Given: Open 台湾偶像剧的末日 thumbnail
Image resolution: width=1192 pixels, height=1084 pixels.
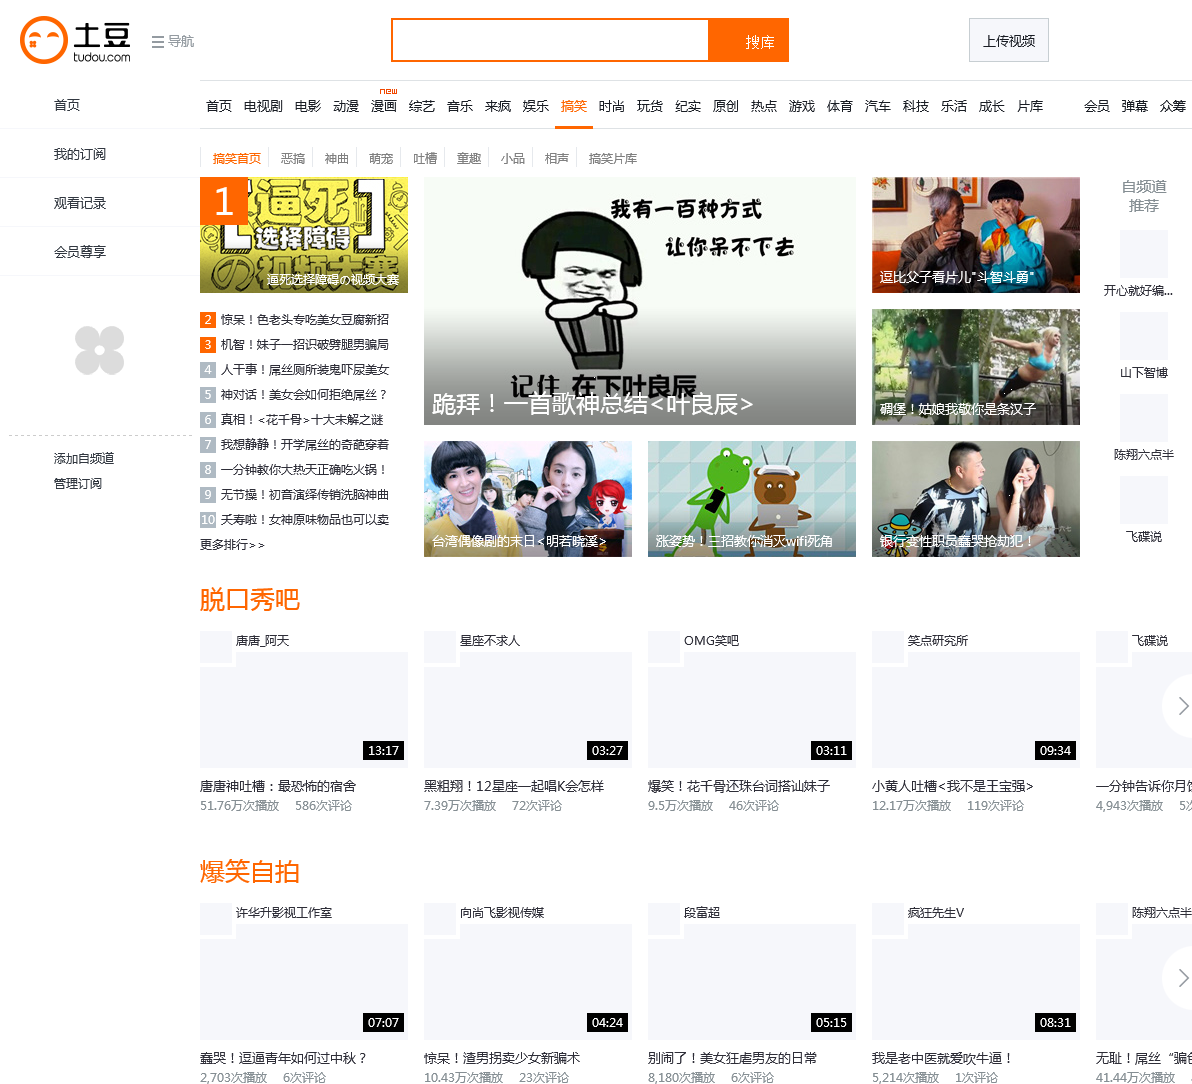Looking at the screenshot, I should click(528, 499).
